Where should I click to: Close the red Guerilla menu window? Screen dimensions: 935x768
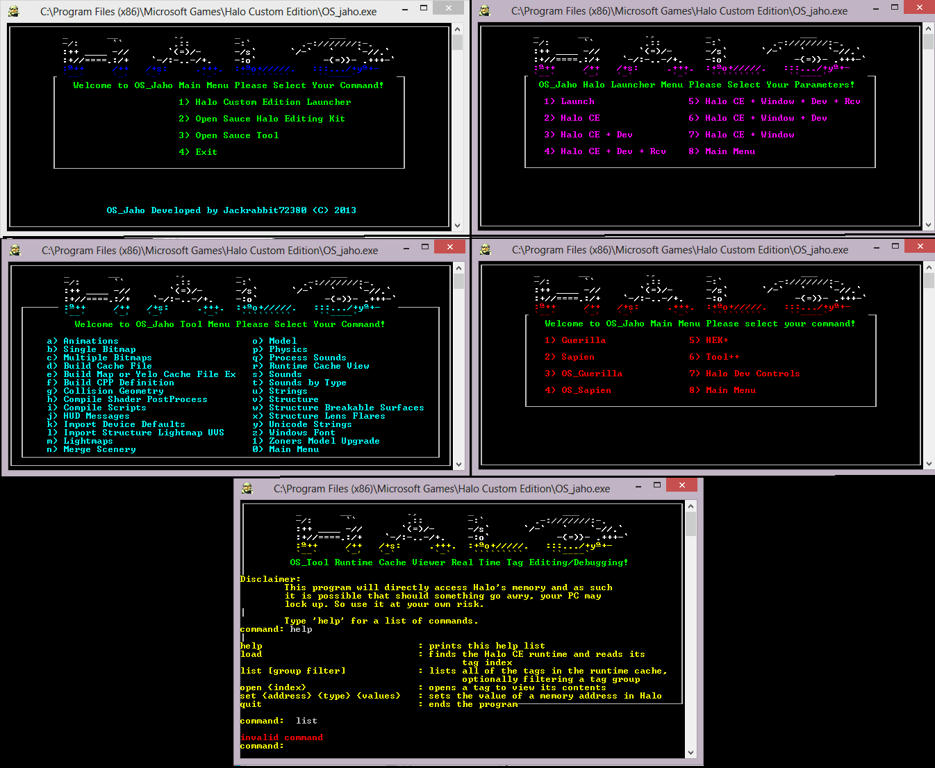920,246
